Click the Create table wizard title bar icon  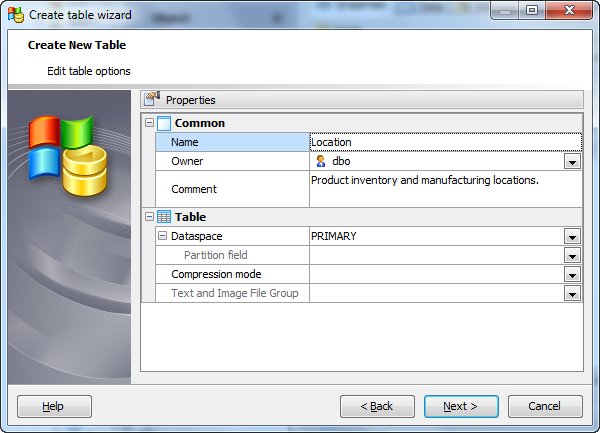click(x=16, y=14)
